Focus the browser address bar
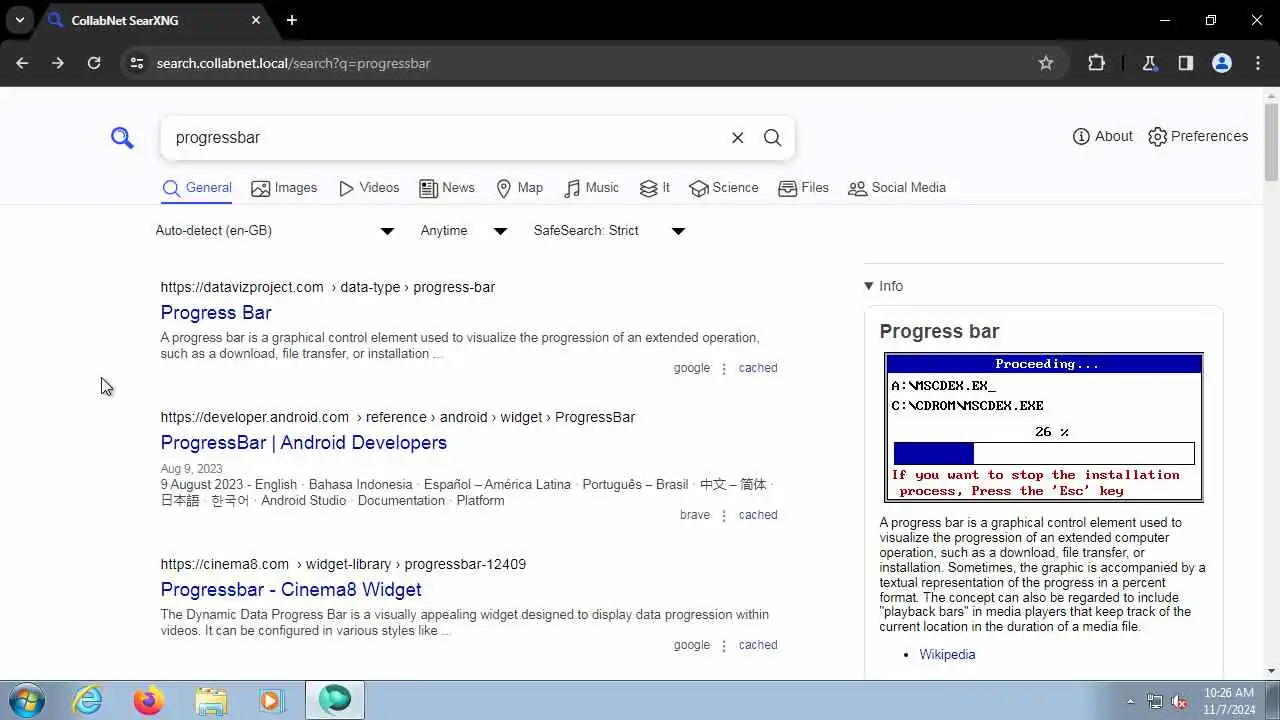Image resolution: width=1280 pixels, height=720 pixels. click(x=590, y=63)
